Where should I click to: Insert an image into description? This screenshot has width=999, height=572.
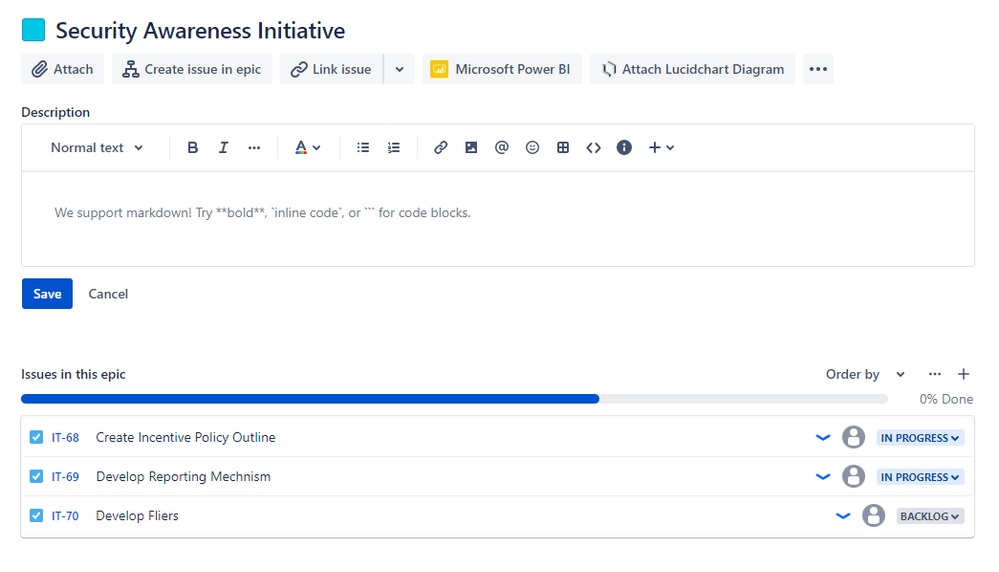point(471,148)
